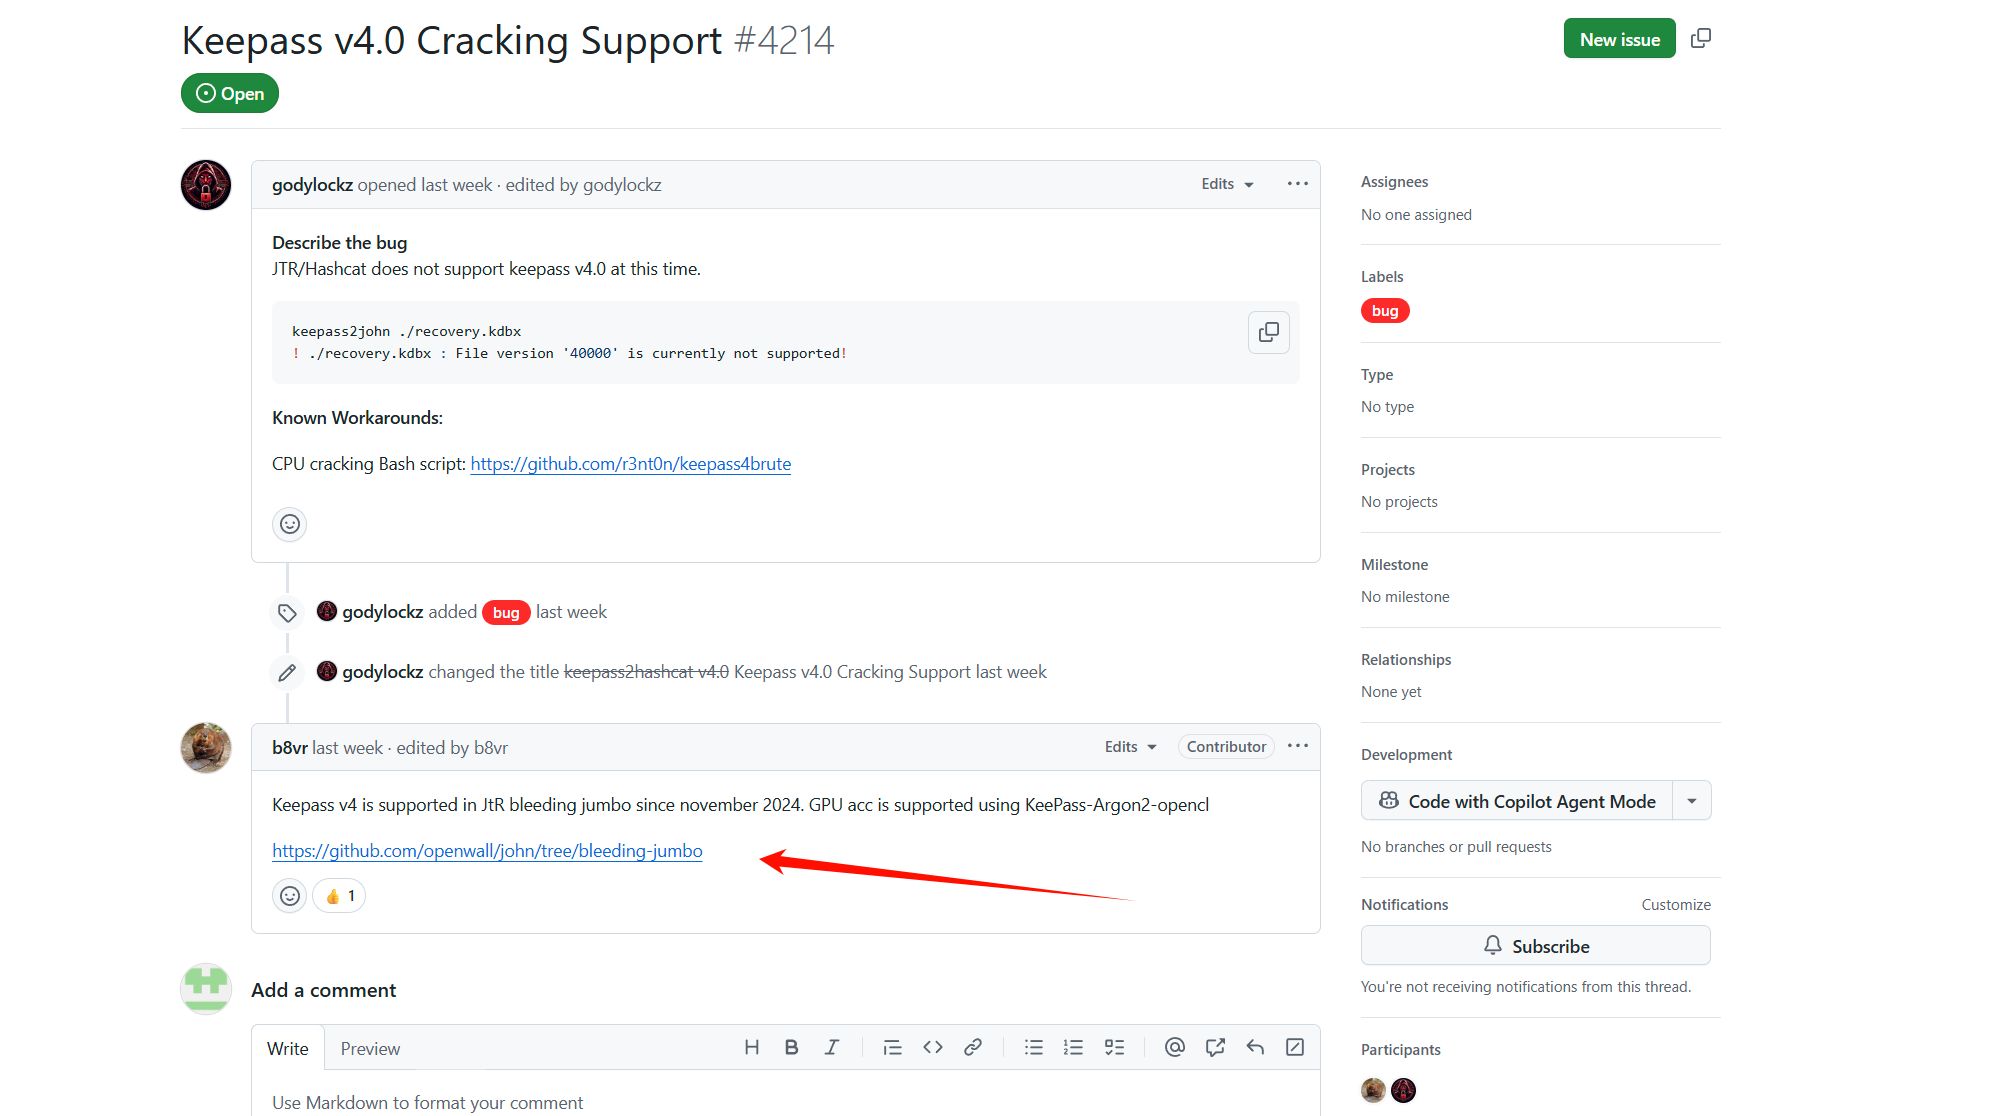Insert saved reply using the arrow icon

pos(1255,1047)
